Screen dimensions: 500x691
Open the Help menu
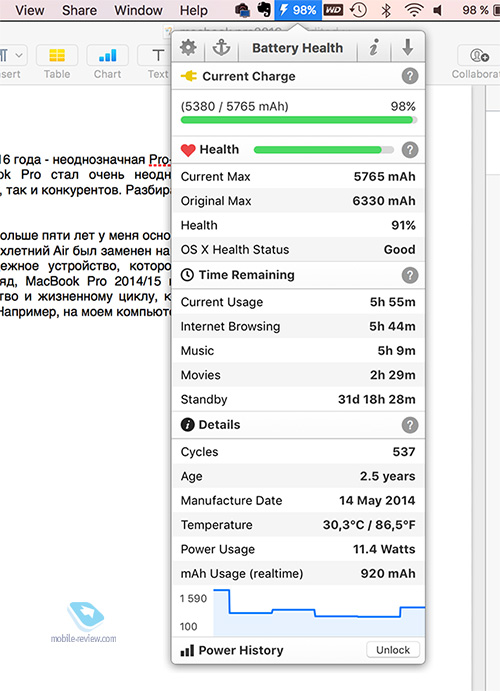[x=193, y=10]
